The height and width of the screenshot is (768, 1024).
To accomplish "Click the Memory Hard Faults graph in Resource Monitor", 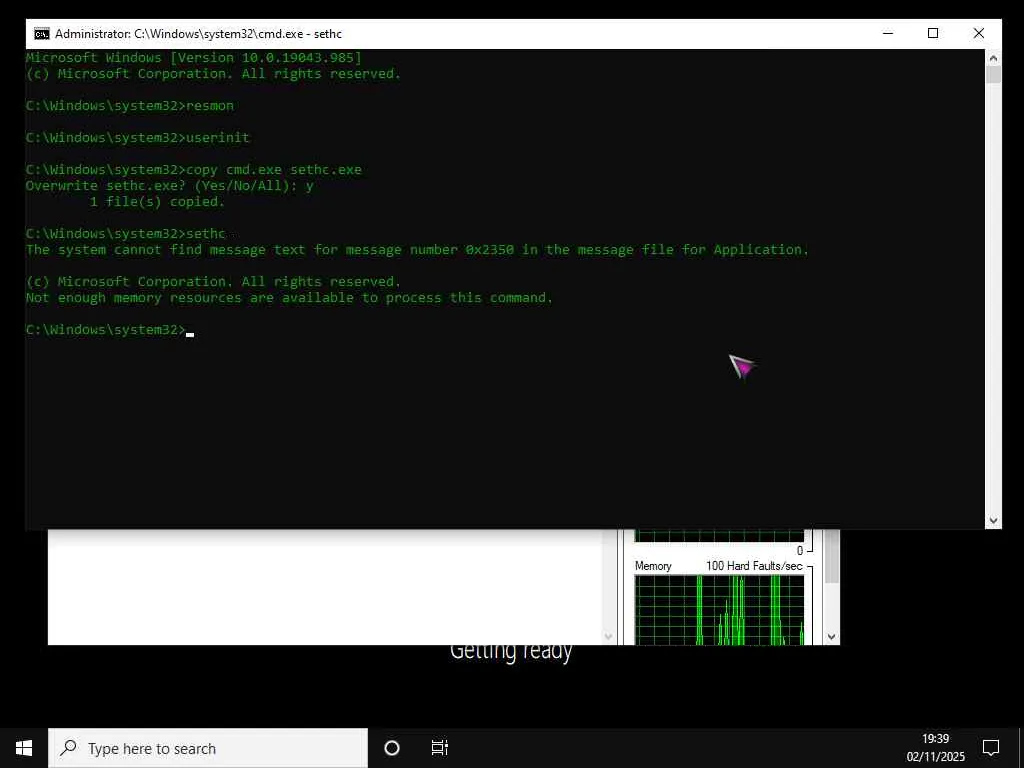I will pyautogui.click(x=719, y=610).
